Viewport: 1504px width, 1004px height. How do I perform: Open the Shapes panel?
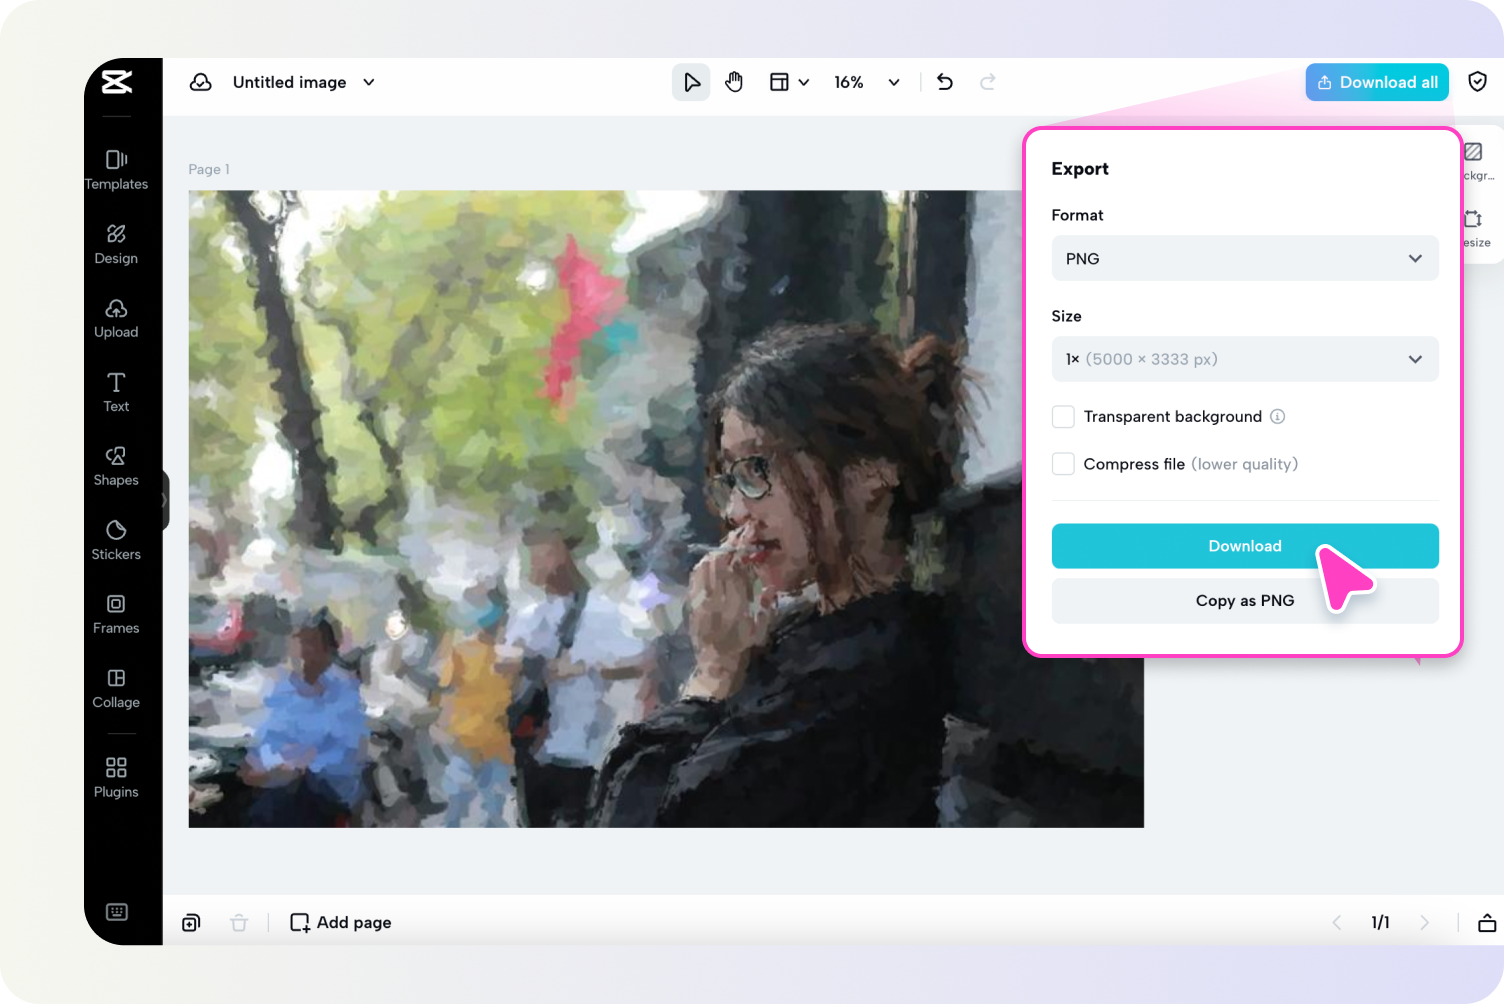116,466
